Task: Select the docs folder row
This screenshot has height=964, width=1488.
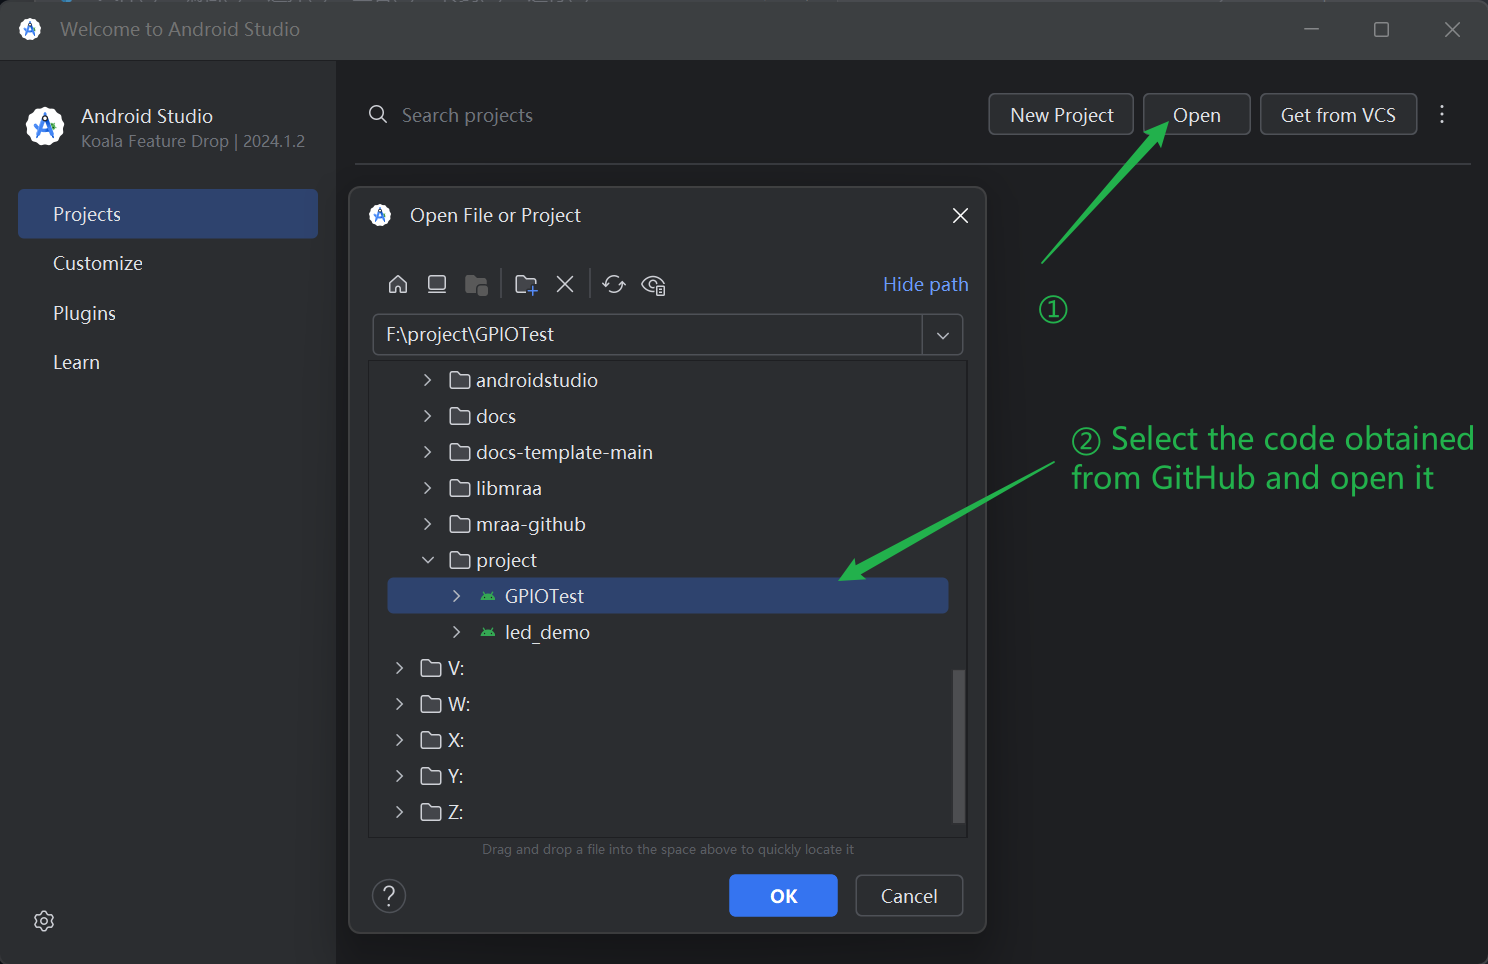Action: [668, 416]
